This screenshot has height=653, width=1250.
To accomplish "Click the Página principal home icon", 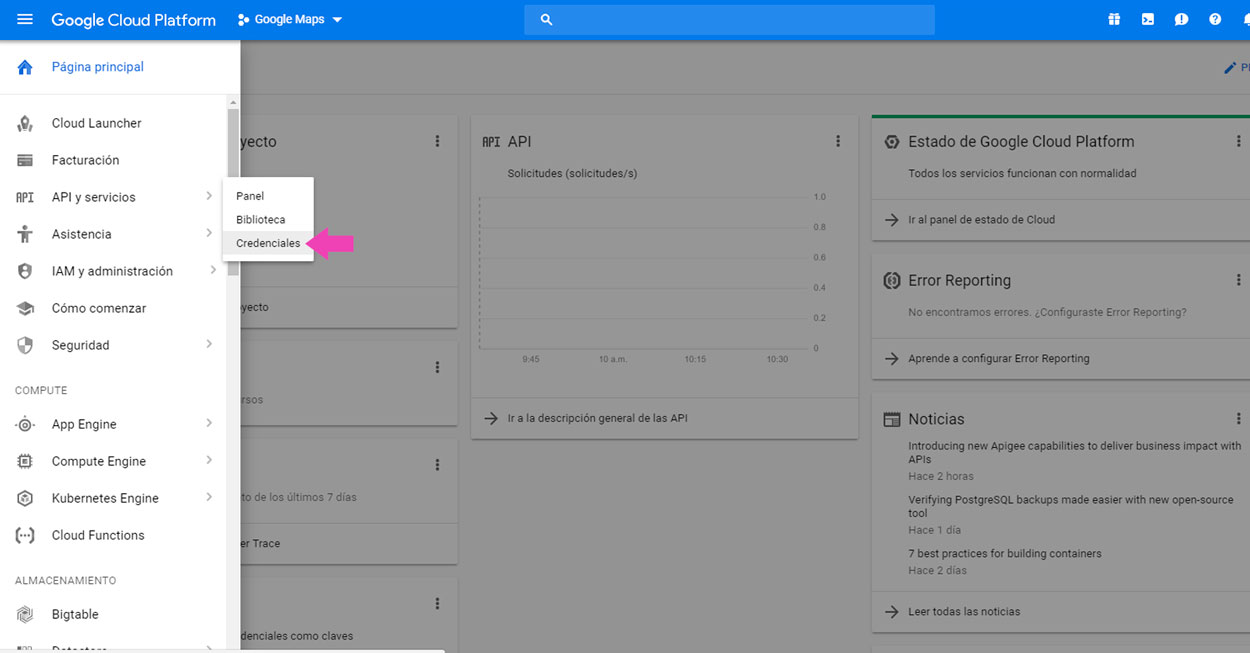I will 25,67.
